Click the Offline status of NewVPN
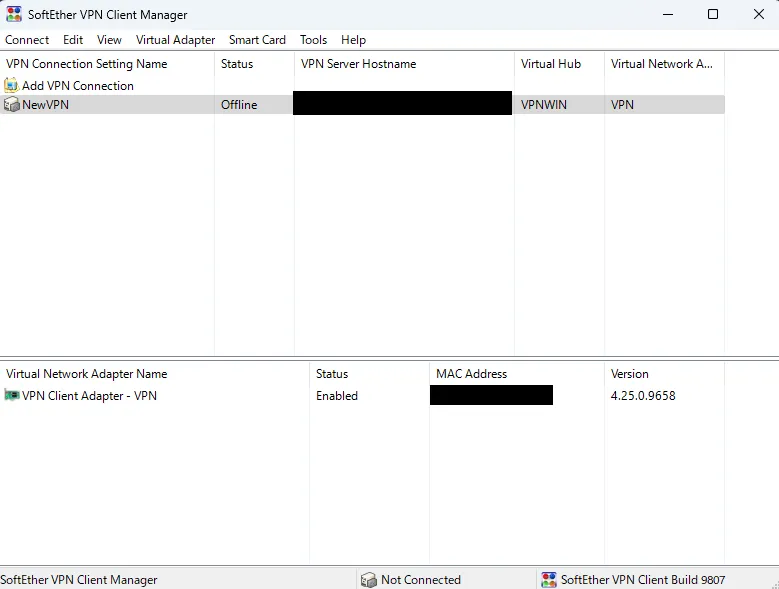 239,105
